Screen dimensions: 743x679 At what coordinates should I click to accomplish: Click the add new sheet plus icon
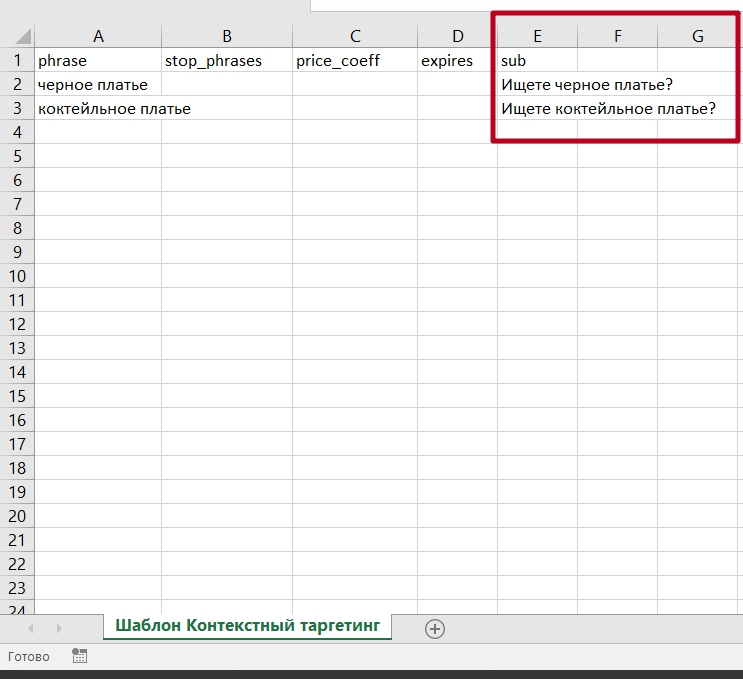point(435,629)
